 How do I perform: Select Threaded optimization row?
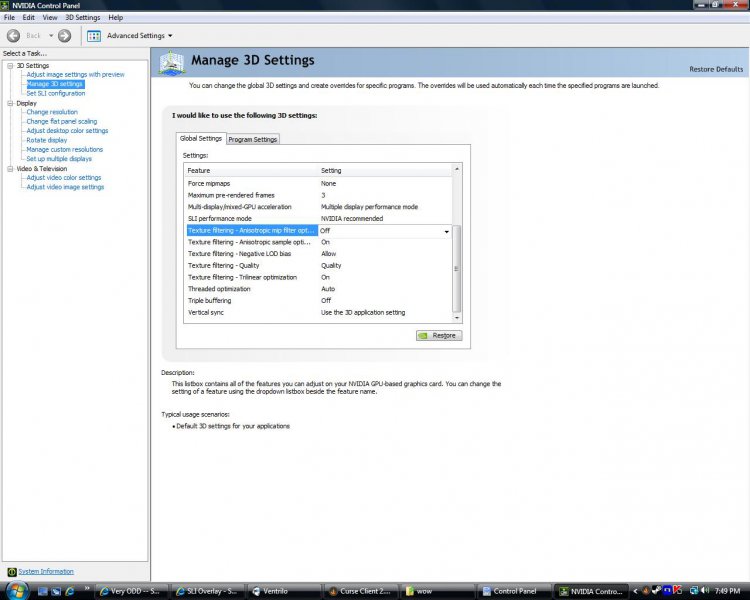coord(319,289)
